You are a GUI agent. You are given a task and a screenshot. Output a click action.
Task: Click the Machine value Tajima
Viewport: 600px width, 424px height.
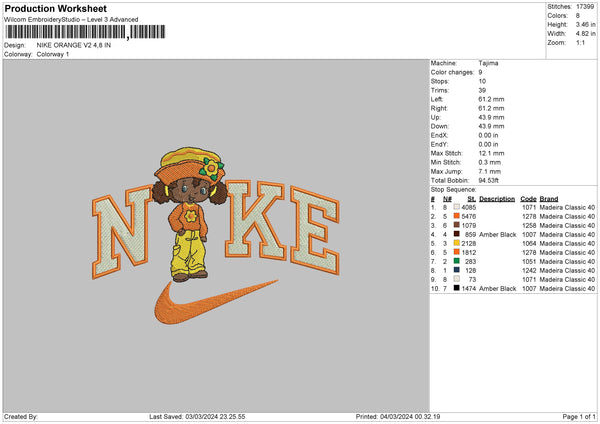point(488,63)
